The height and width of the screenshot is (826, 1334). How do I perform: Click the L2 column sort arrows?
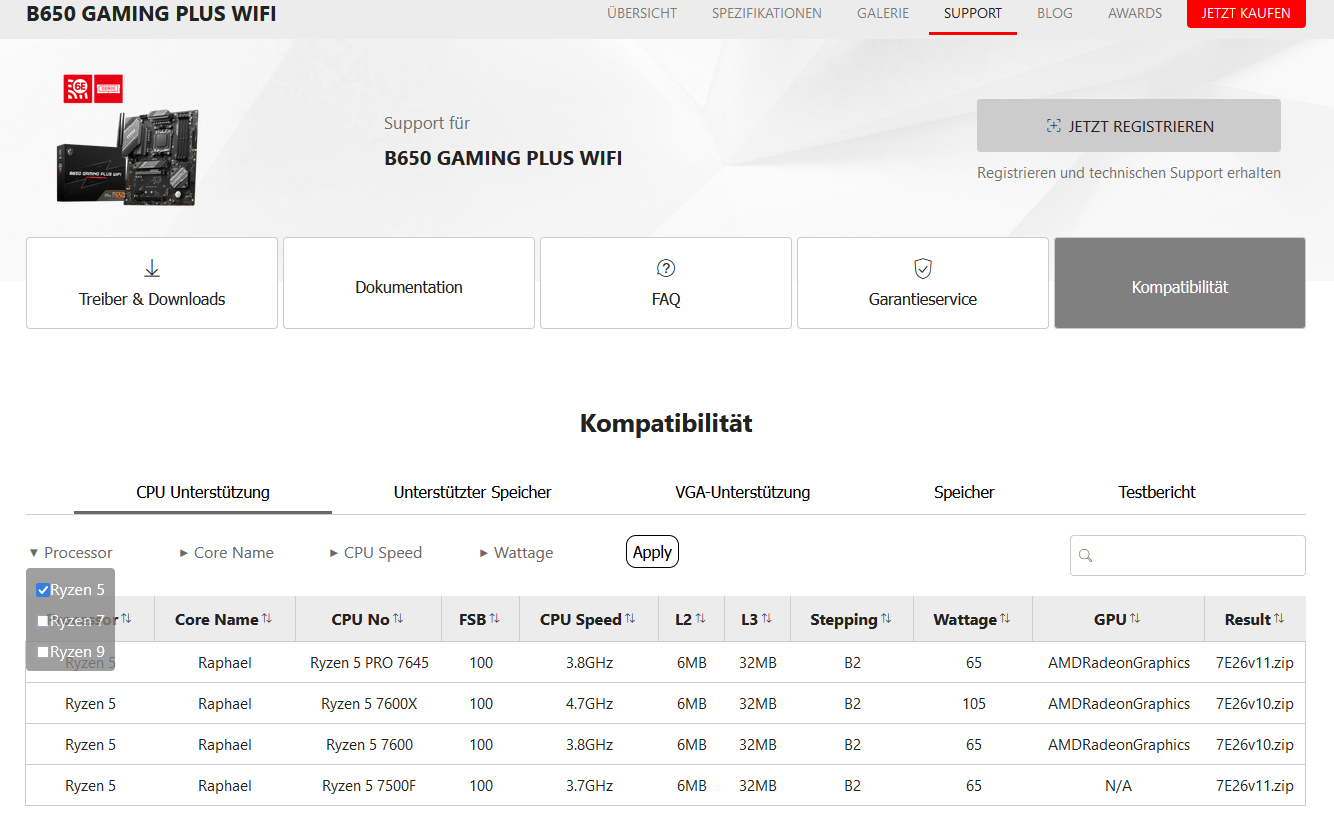[x=700, y=619]
